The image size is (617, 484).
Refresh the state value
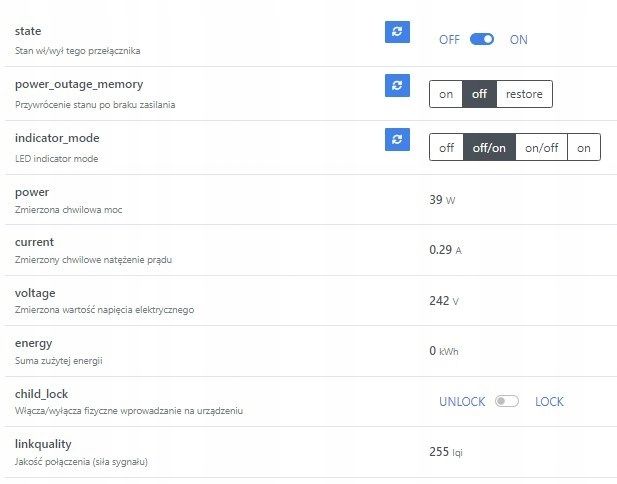[397, 32]
